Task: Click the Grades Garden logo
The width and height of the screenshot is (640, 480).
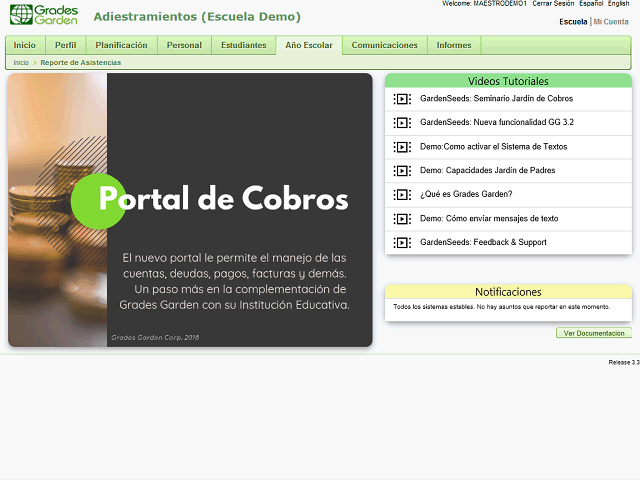Action: (x=44, y=15)
